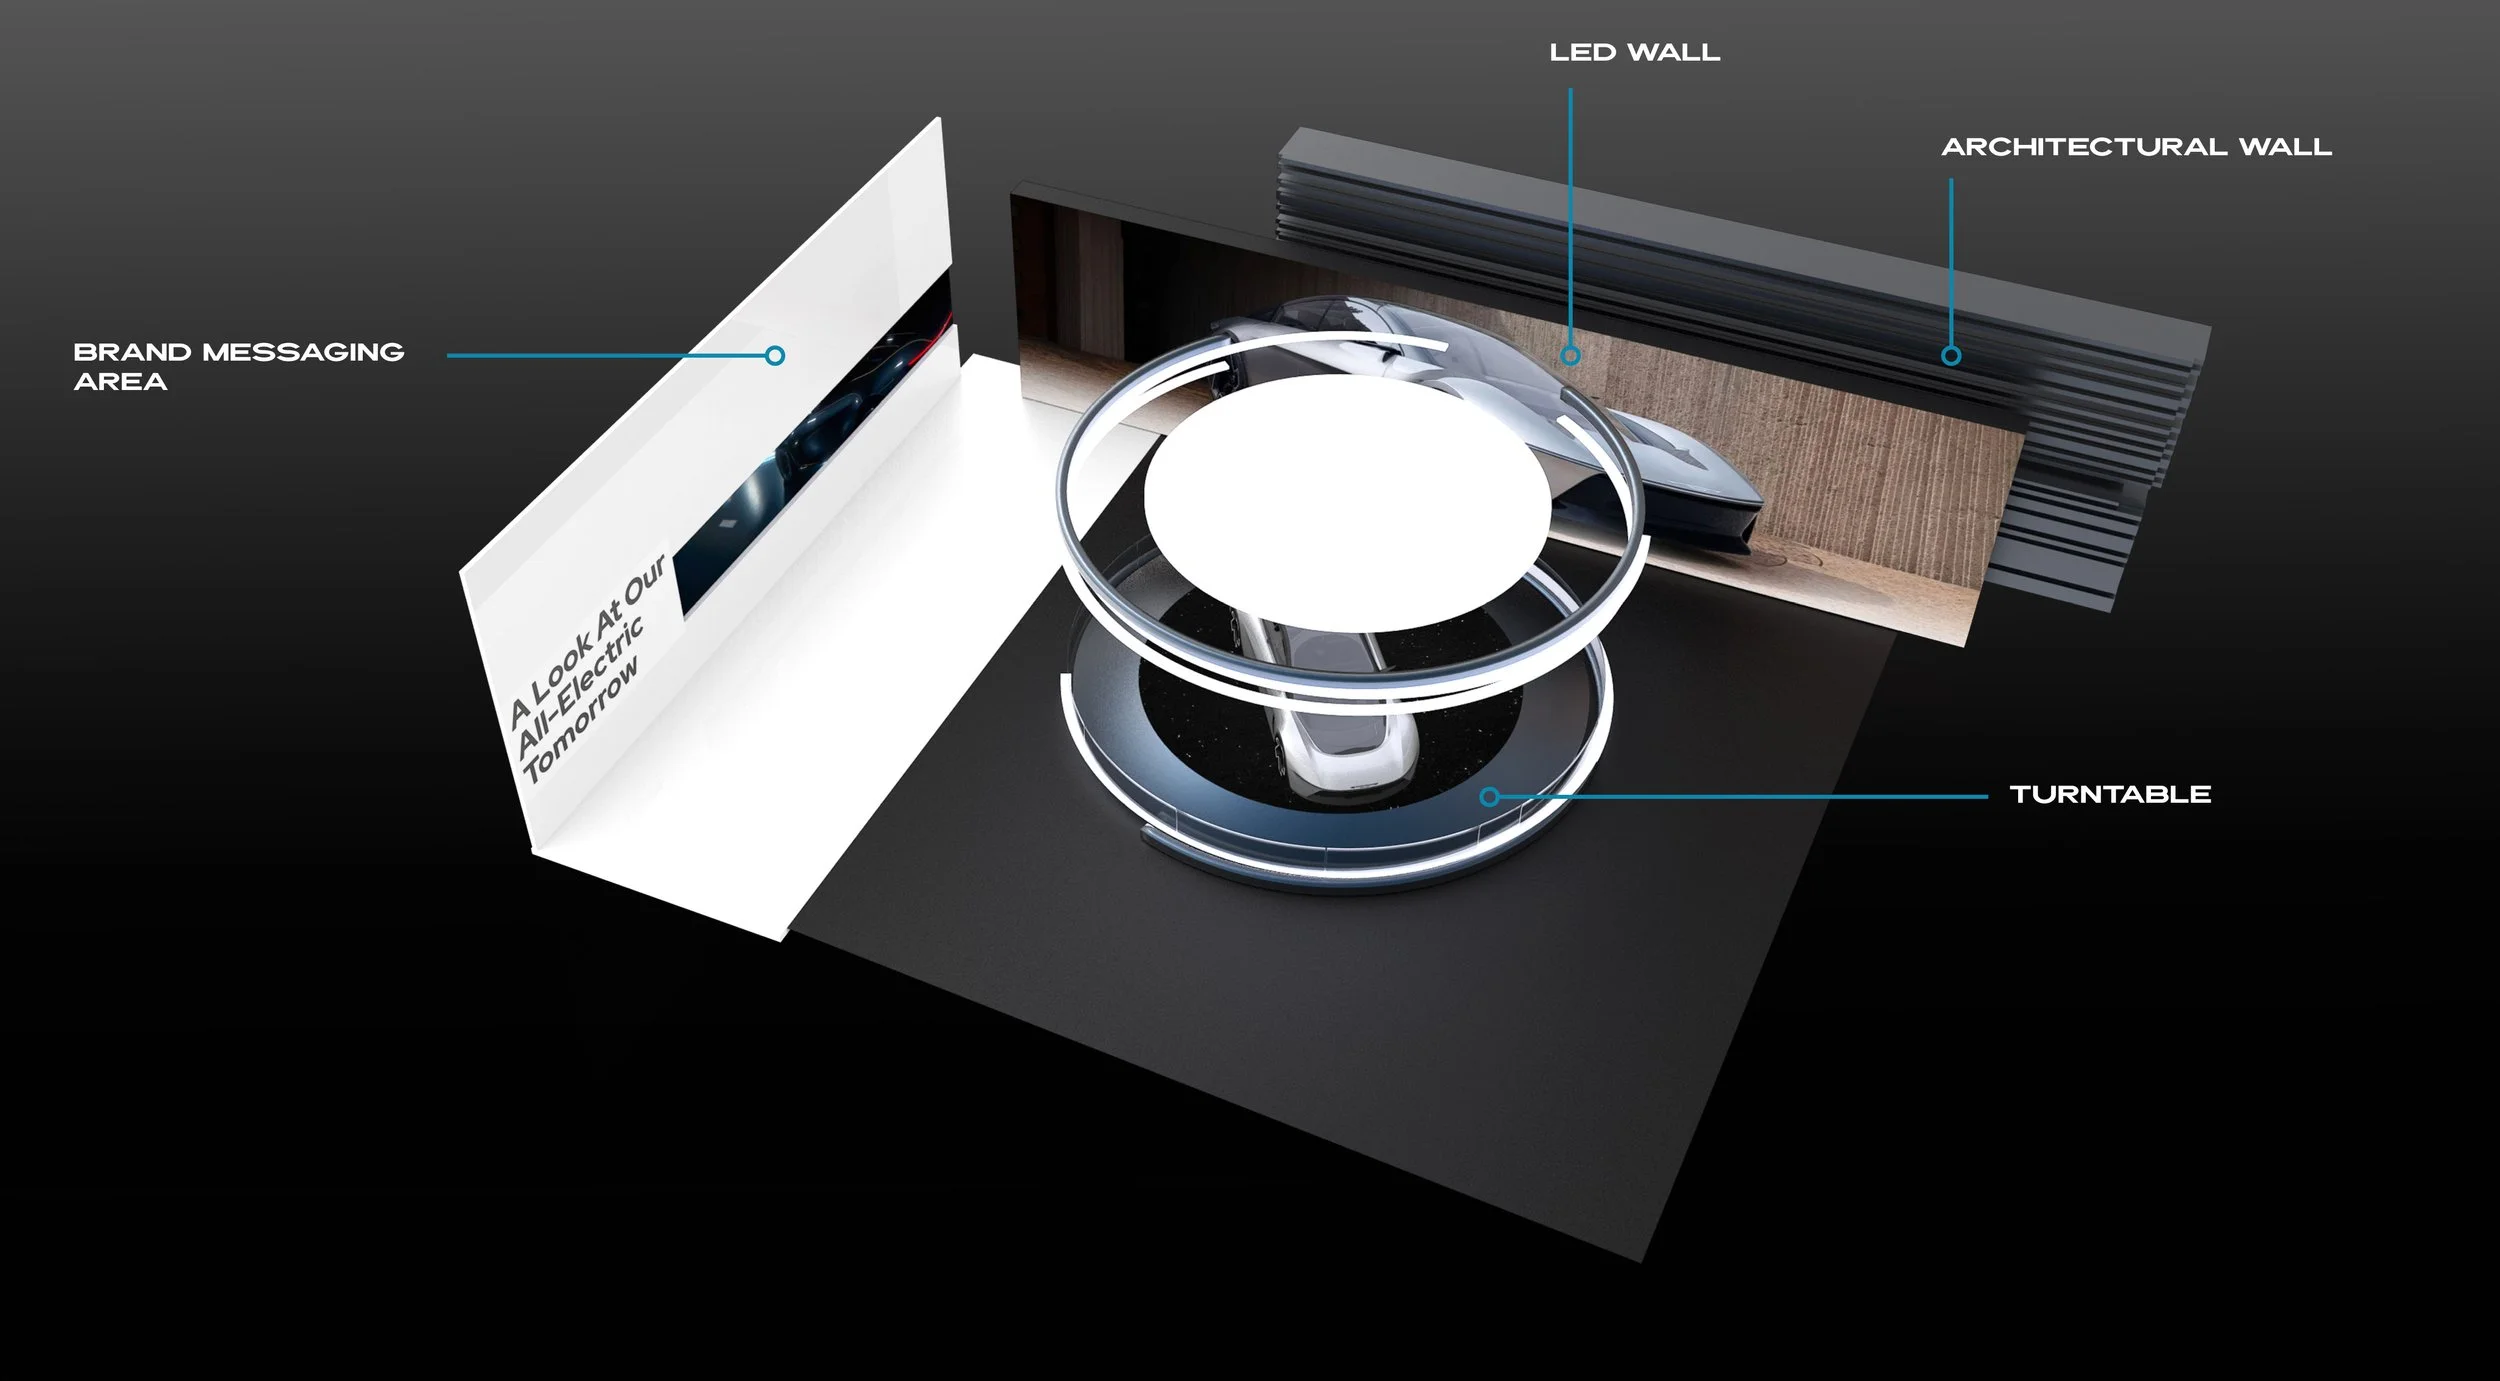Viewport: 2500px width, 1381px height.
Task: Click the Architectural Wall hotspot marker
Action: pos(1950,355)
